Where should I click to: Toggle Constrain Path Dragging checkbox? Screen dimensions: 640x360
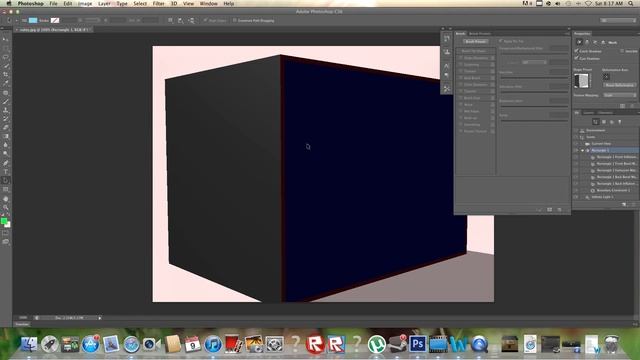pyautogui.click(x=235, y=20)
